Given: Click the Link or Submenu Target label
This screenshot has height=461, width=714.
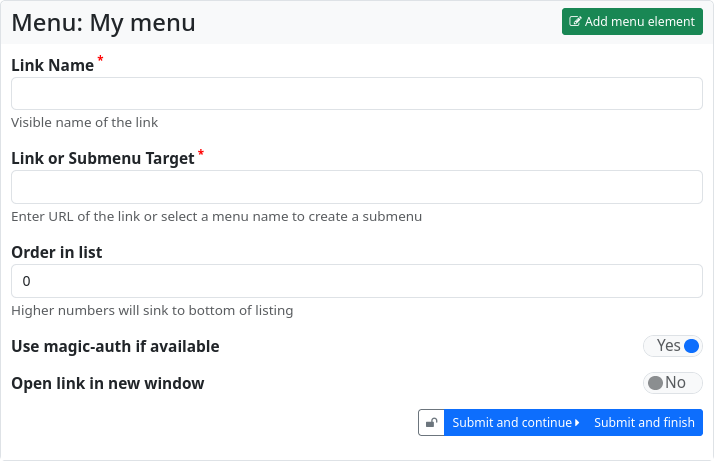Looking at the screenshot, I should (103, 158).
